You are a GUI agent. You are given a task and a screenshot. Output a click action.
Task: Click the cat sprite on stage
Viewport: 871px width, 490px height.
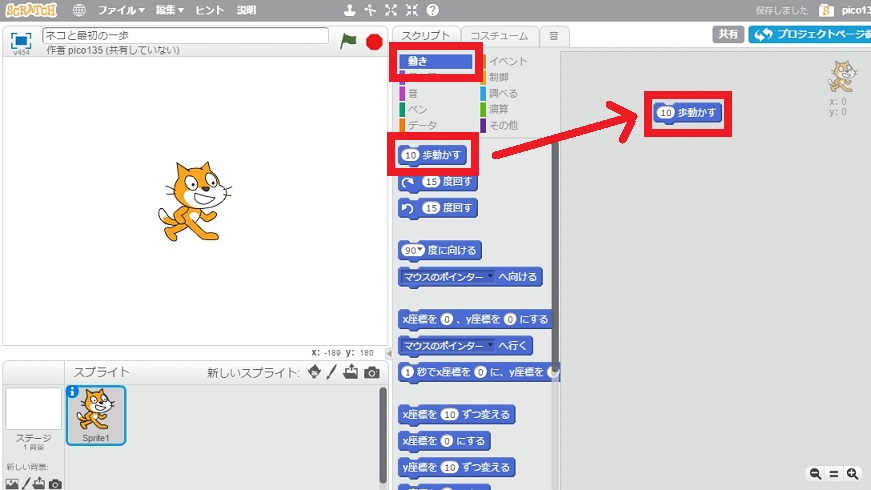pos(194,202)
